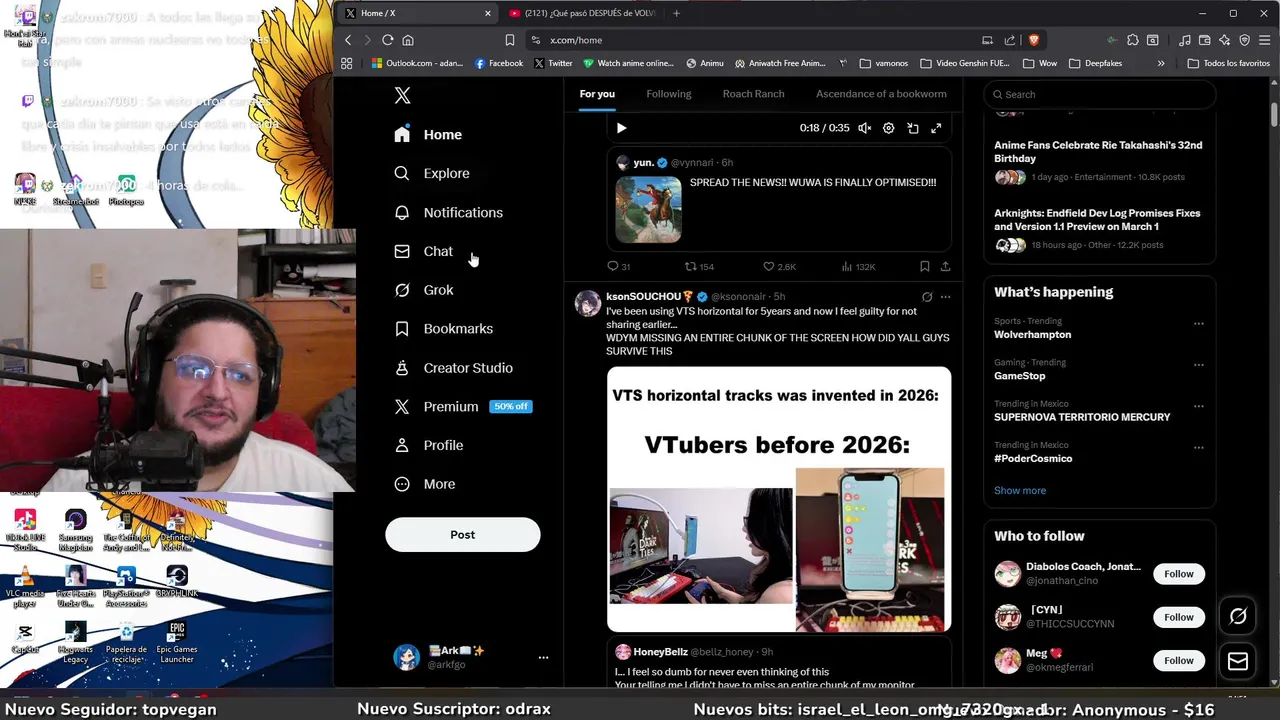
Task: Open Brave Wallet icon
Action: tap(1204, 40)
